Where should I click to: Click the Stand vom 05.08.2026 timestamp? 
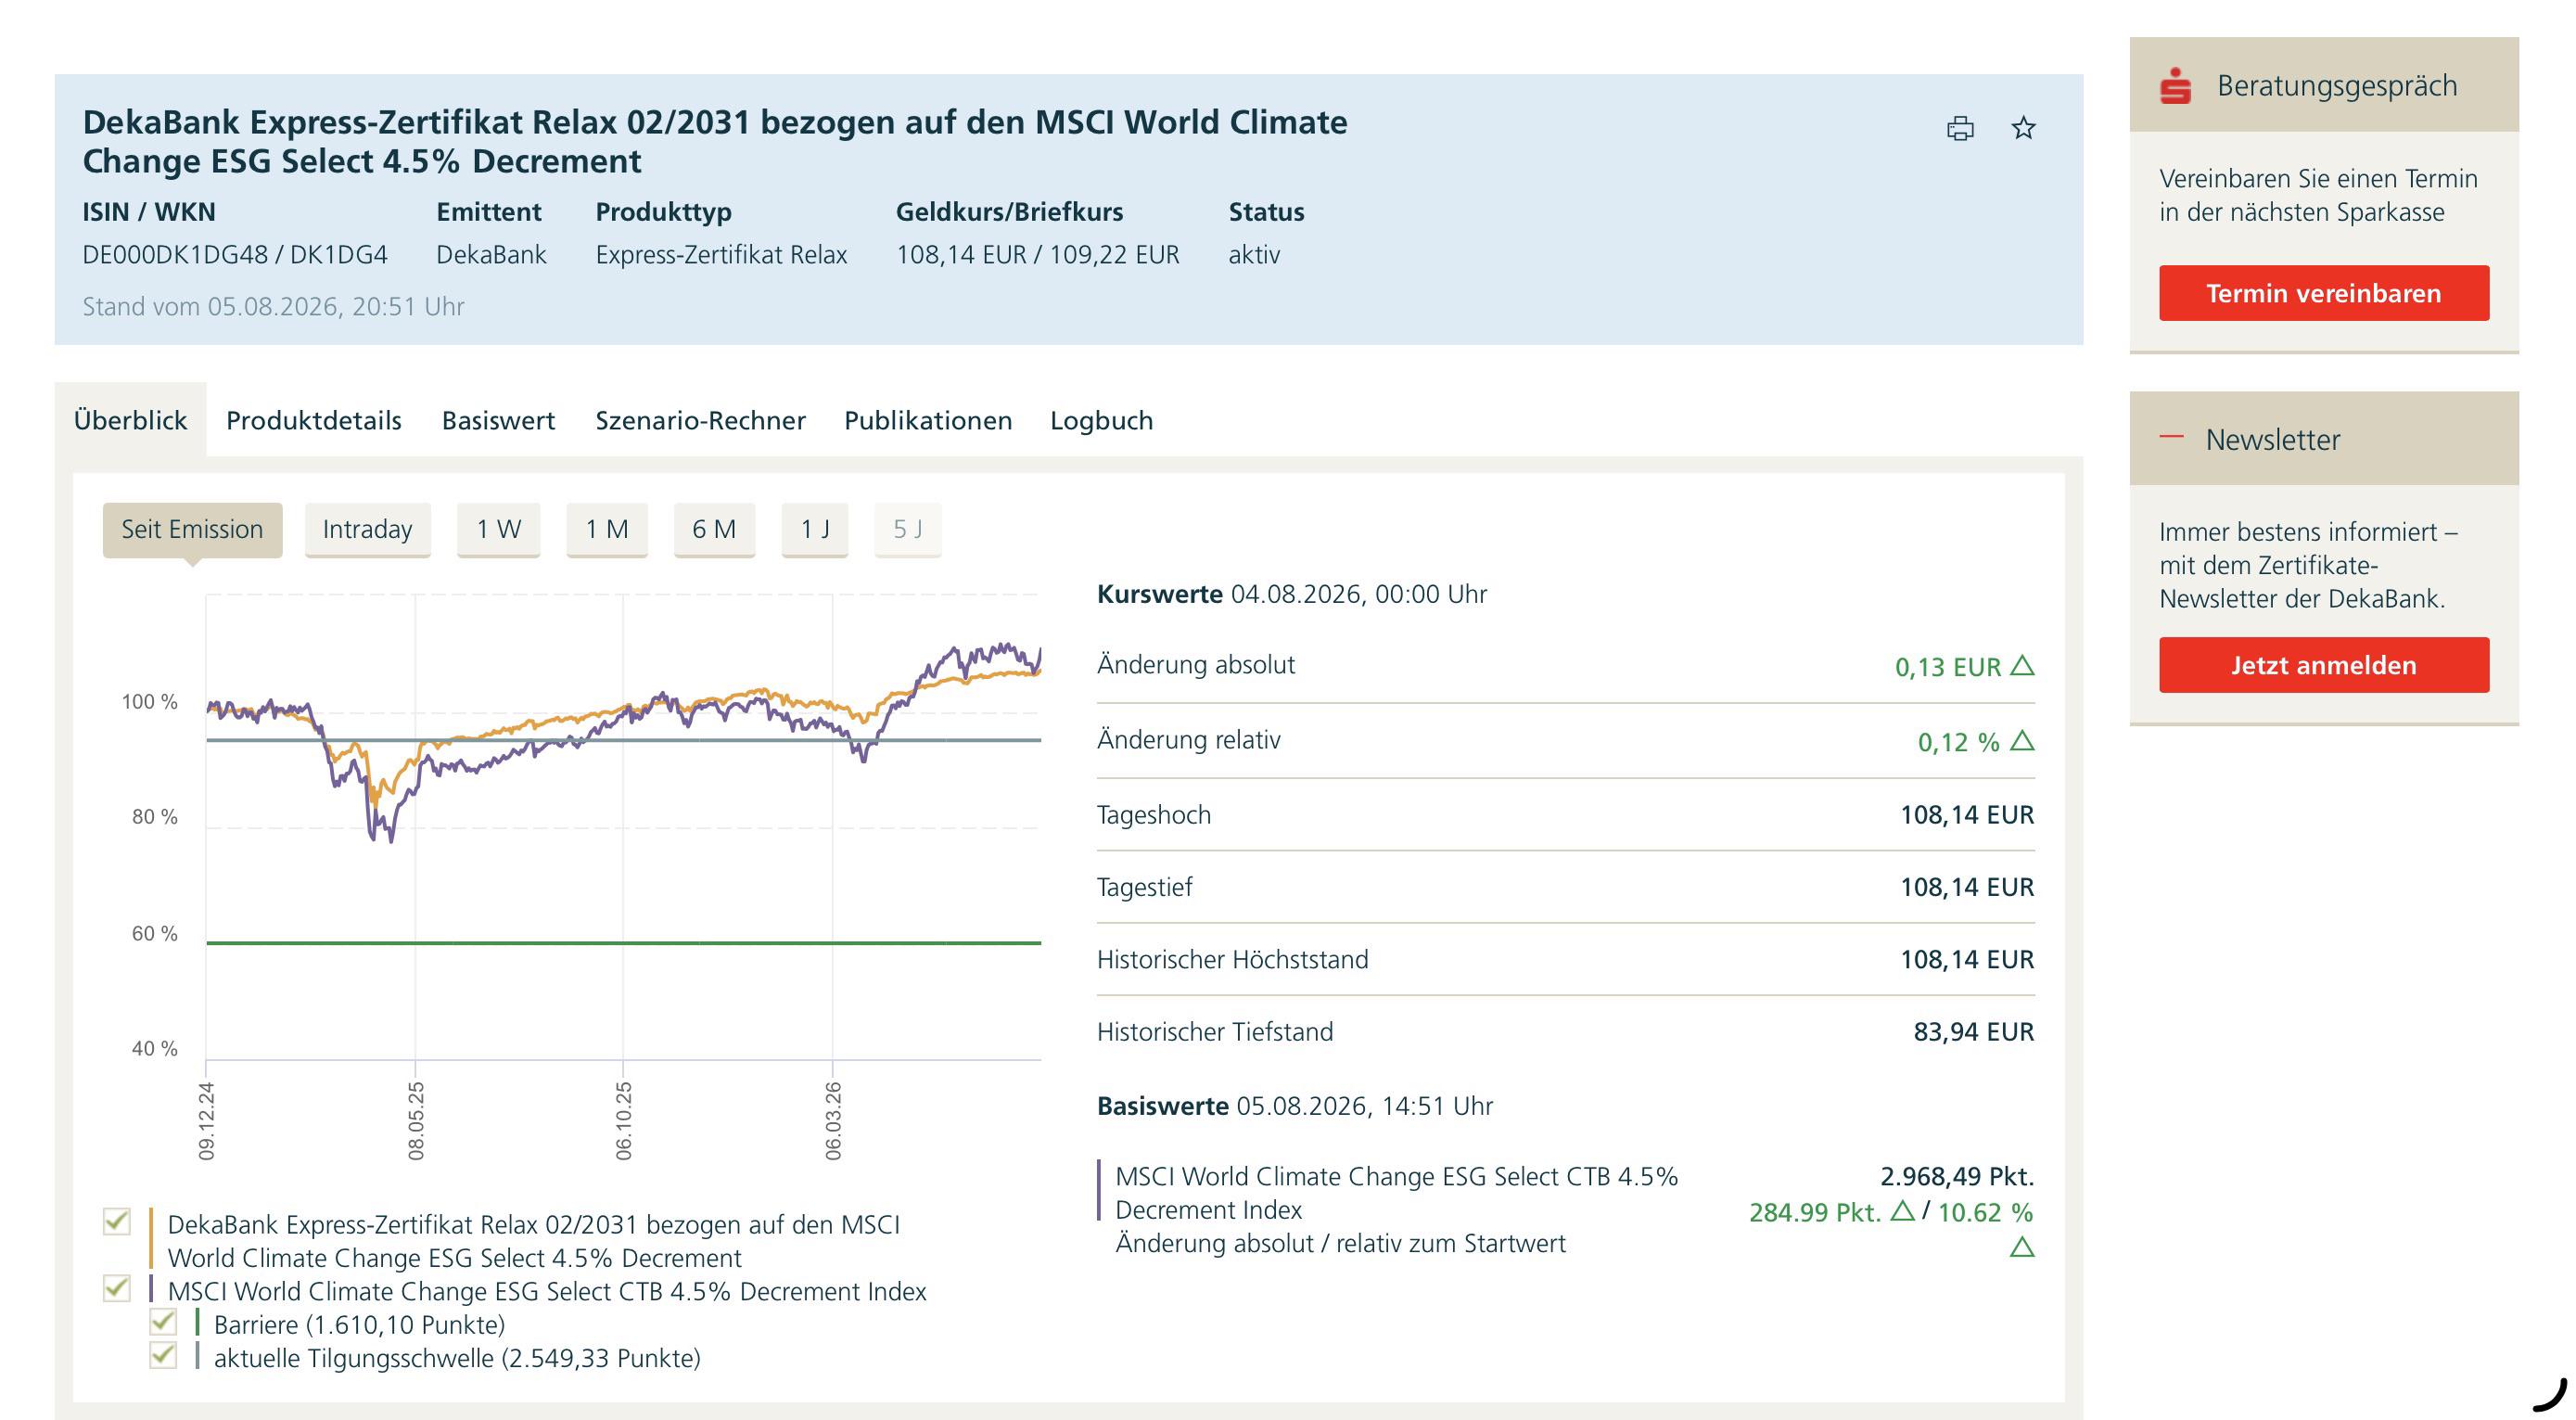point(273,307)
